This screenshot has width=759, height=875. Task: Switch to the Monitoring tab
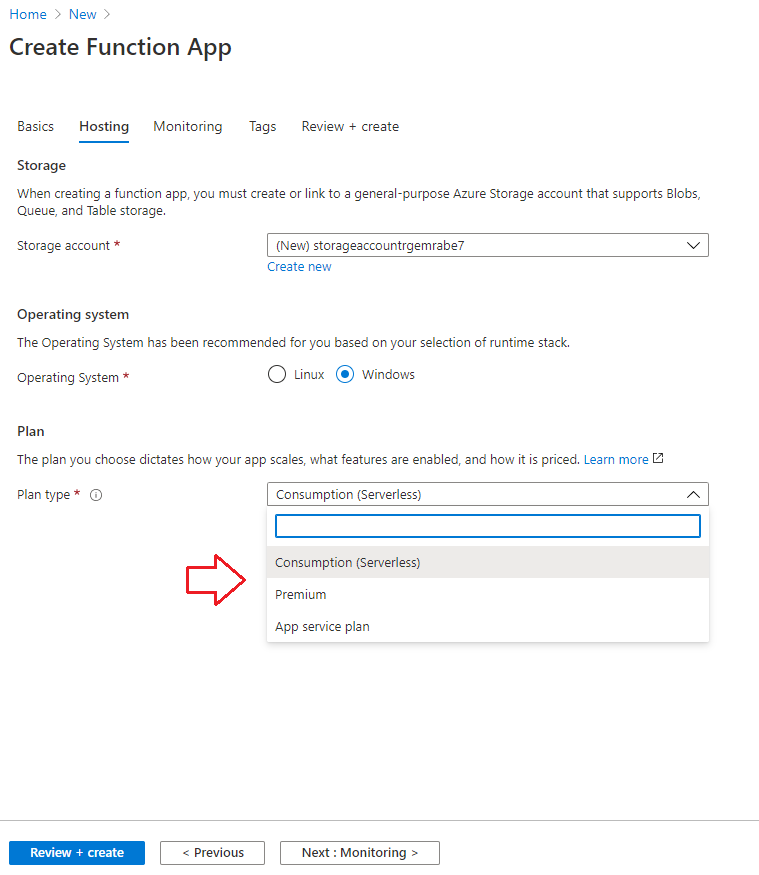click(x=188, y=127)
